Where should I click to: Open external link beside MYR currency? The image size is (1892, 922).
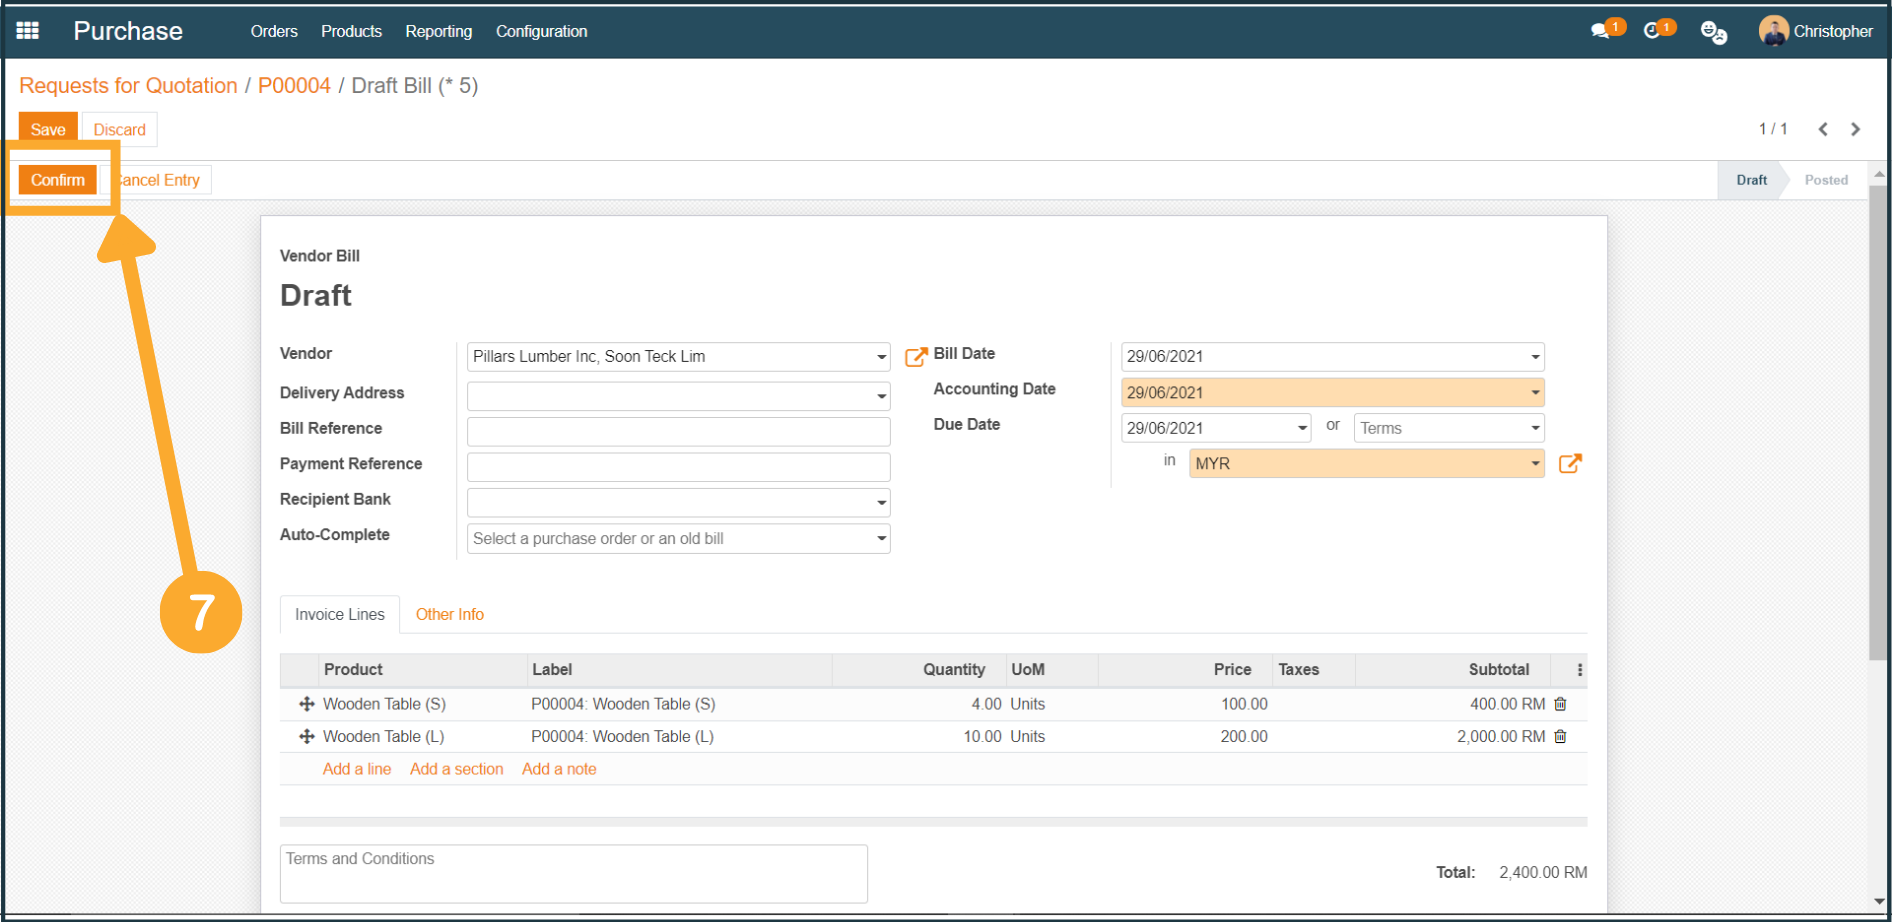(1570, 464)
